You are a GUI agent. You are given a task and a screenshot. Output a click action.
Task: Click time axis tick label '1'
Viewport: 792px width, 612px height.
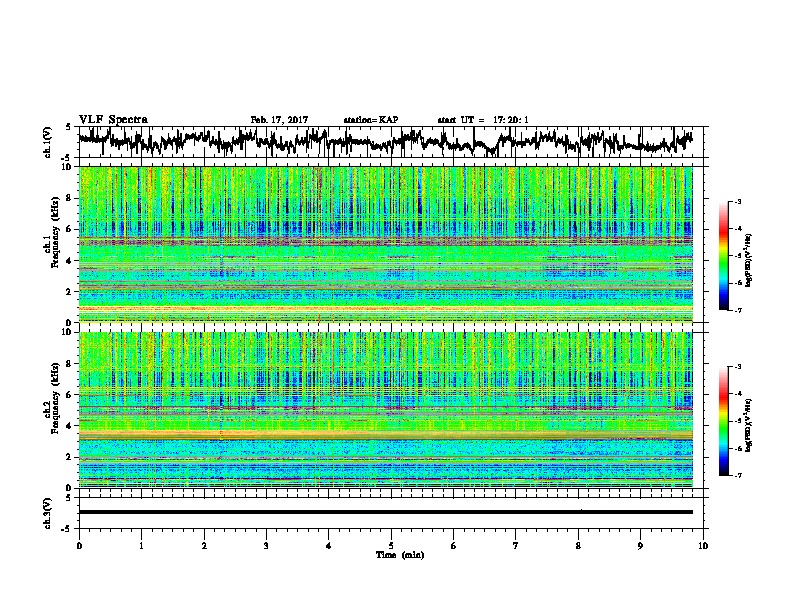pos(141,546)
